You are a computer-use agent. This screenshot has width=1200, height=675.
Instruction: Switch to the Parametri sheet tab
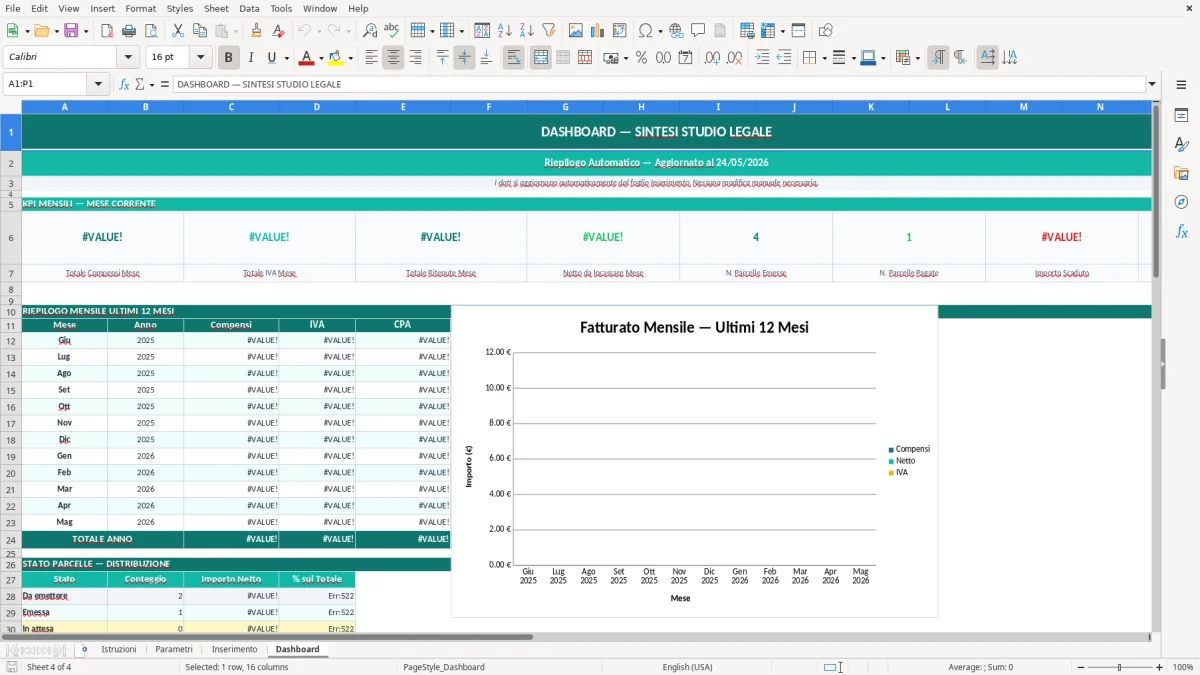(x=174, y=649)
